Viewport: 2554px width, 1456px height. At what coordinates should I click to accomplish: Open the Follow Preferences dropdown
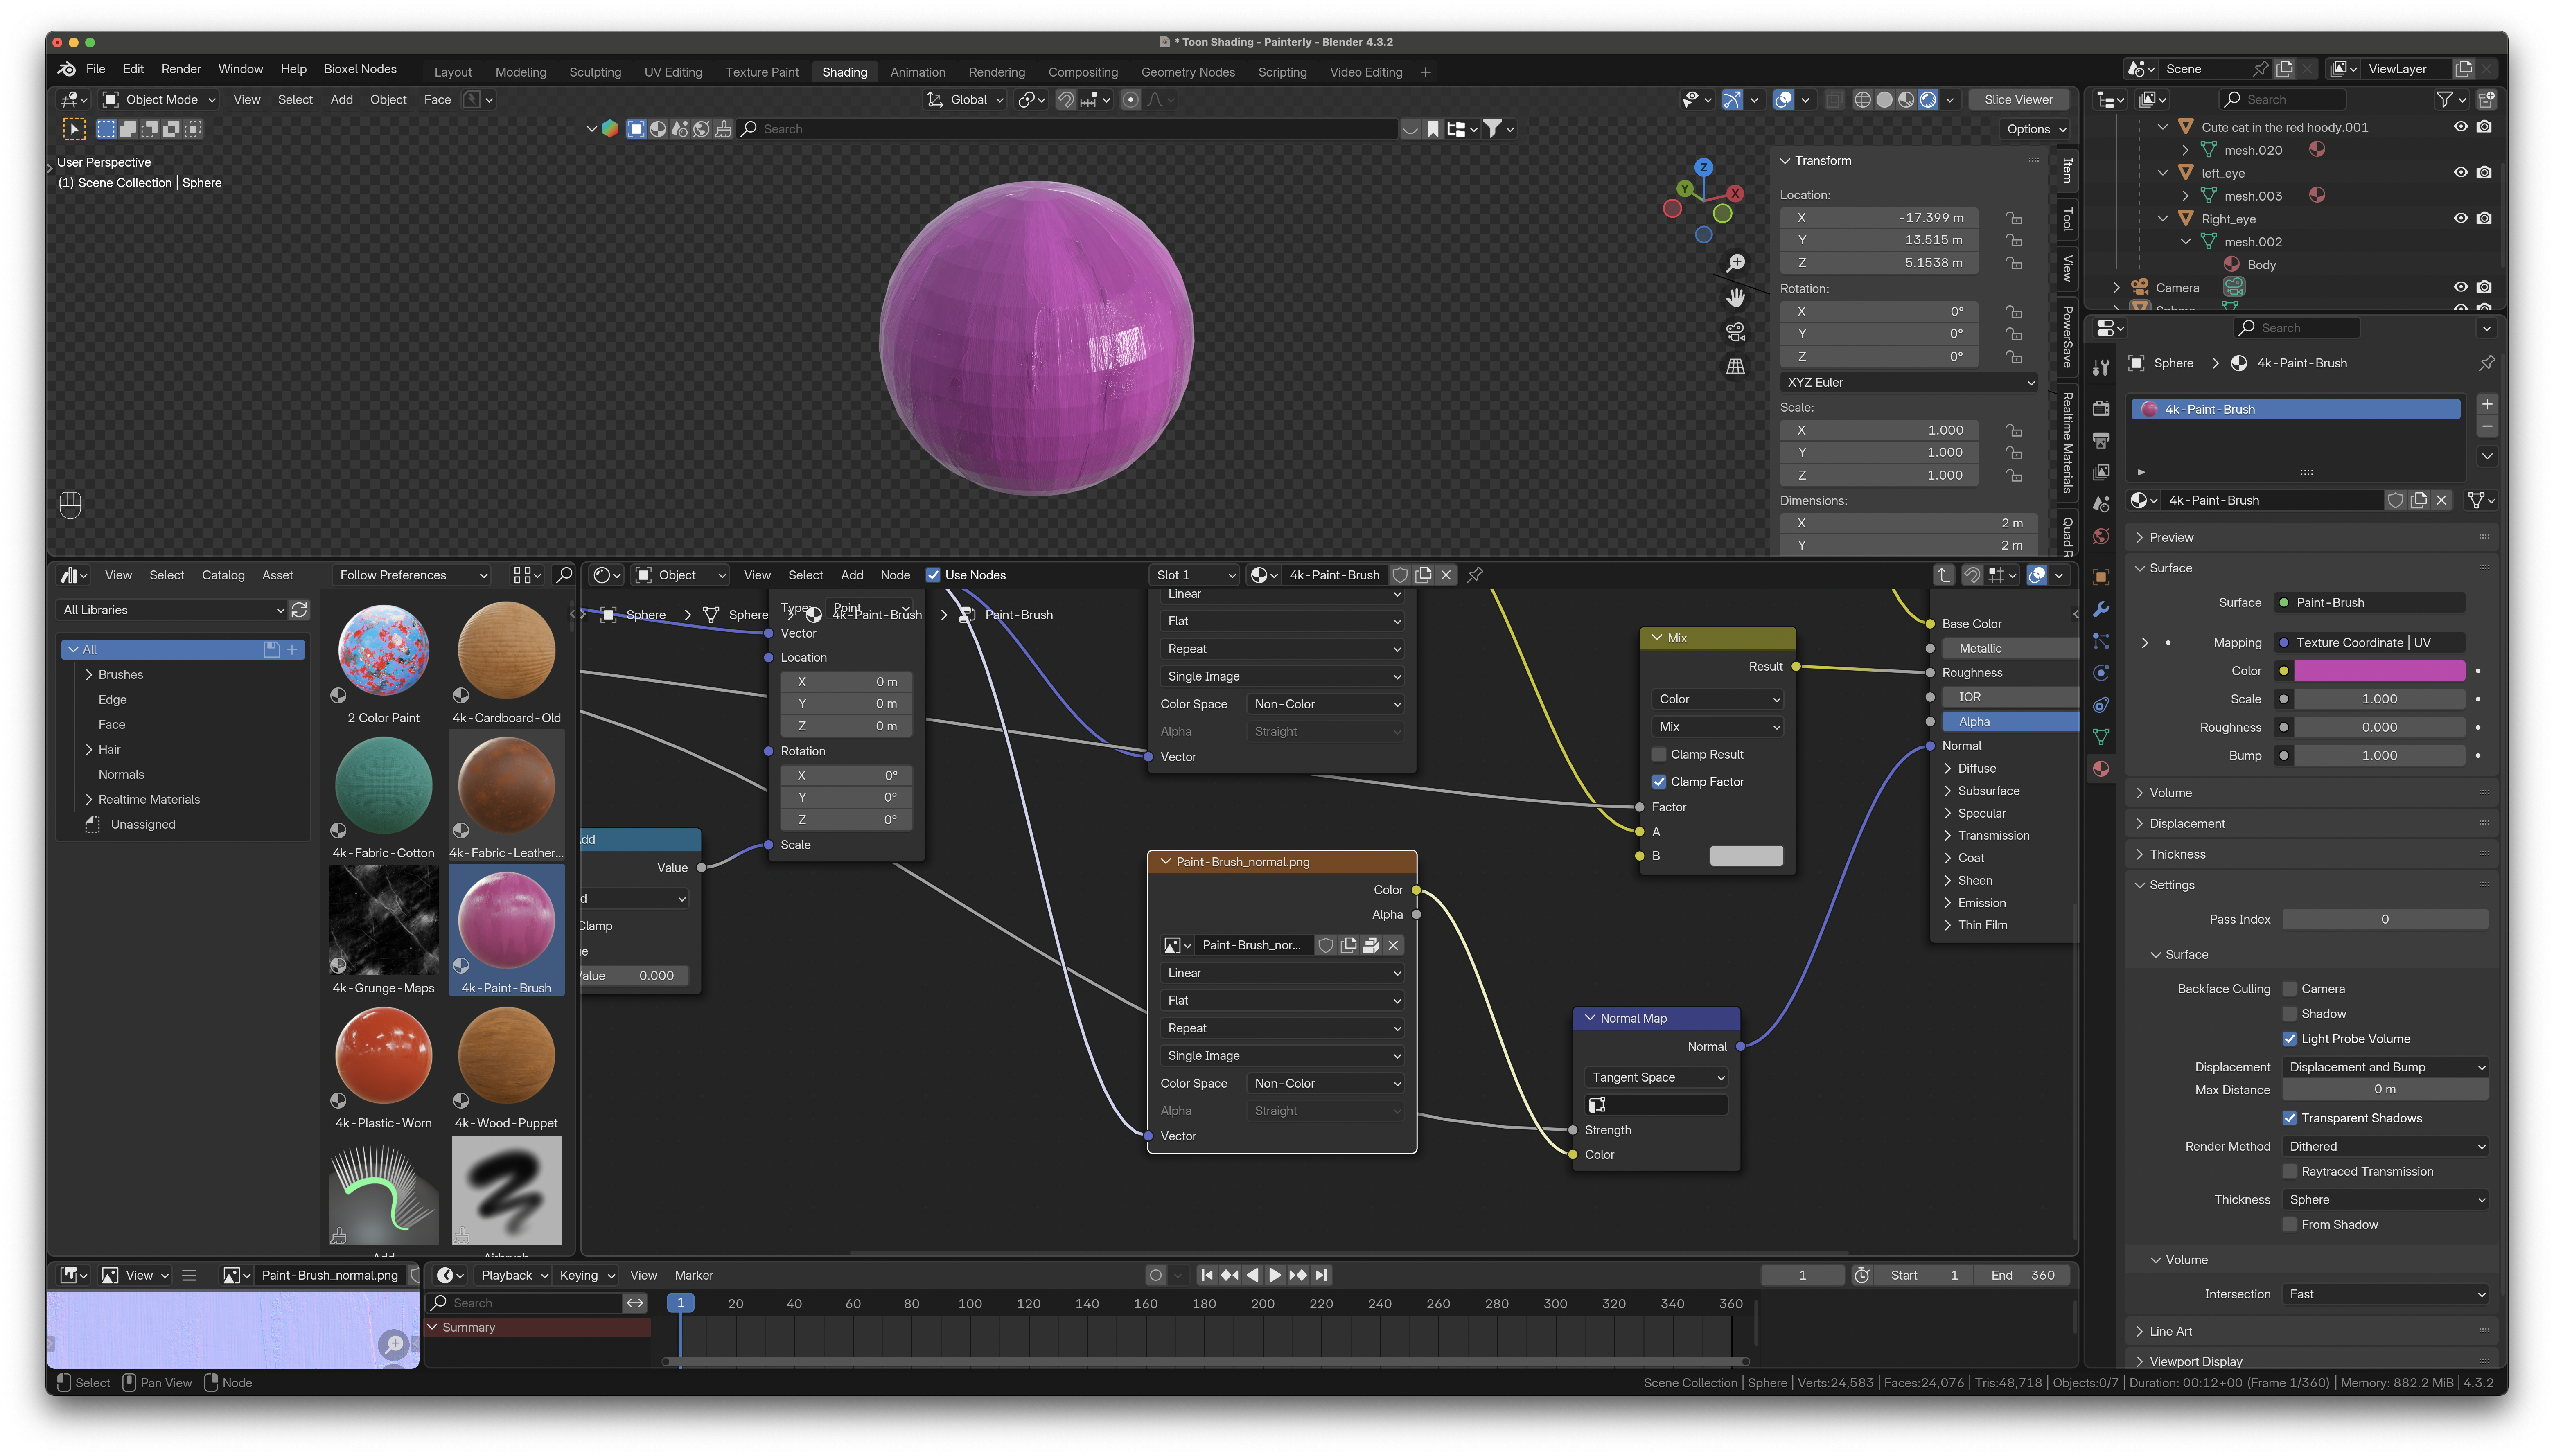pos(412,575)
